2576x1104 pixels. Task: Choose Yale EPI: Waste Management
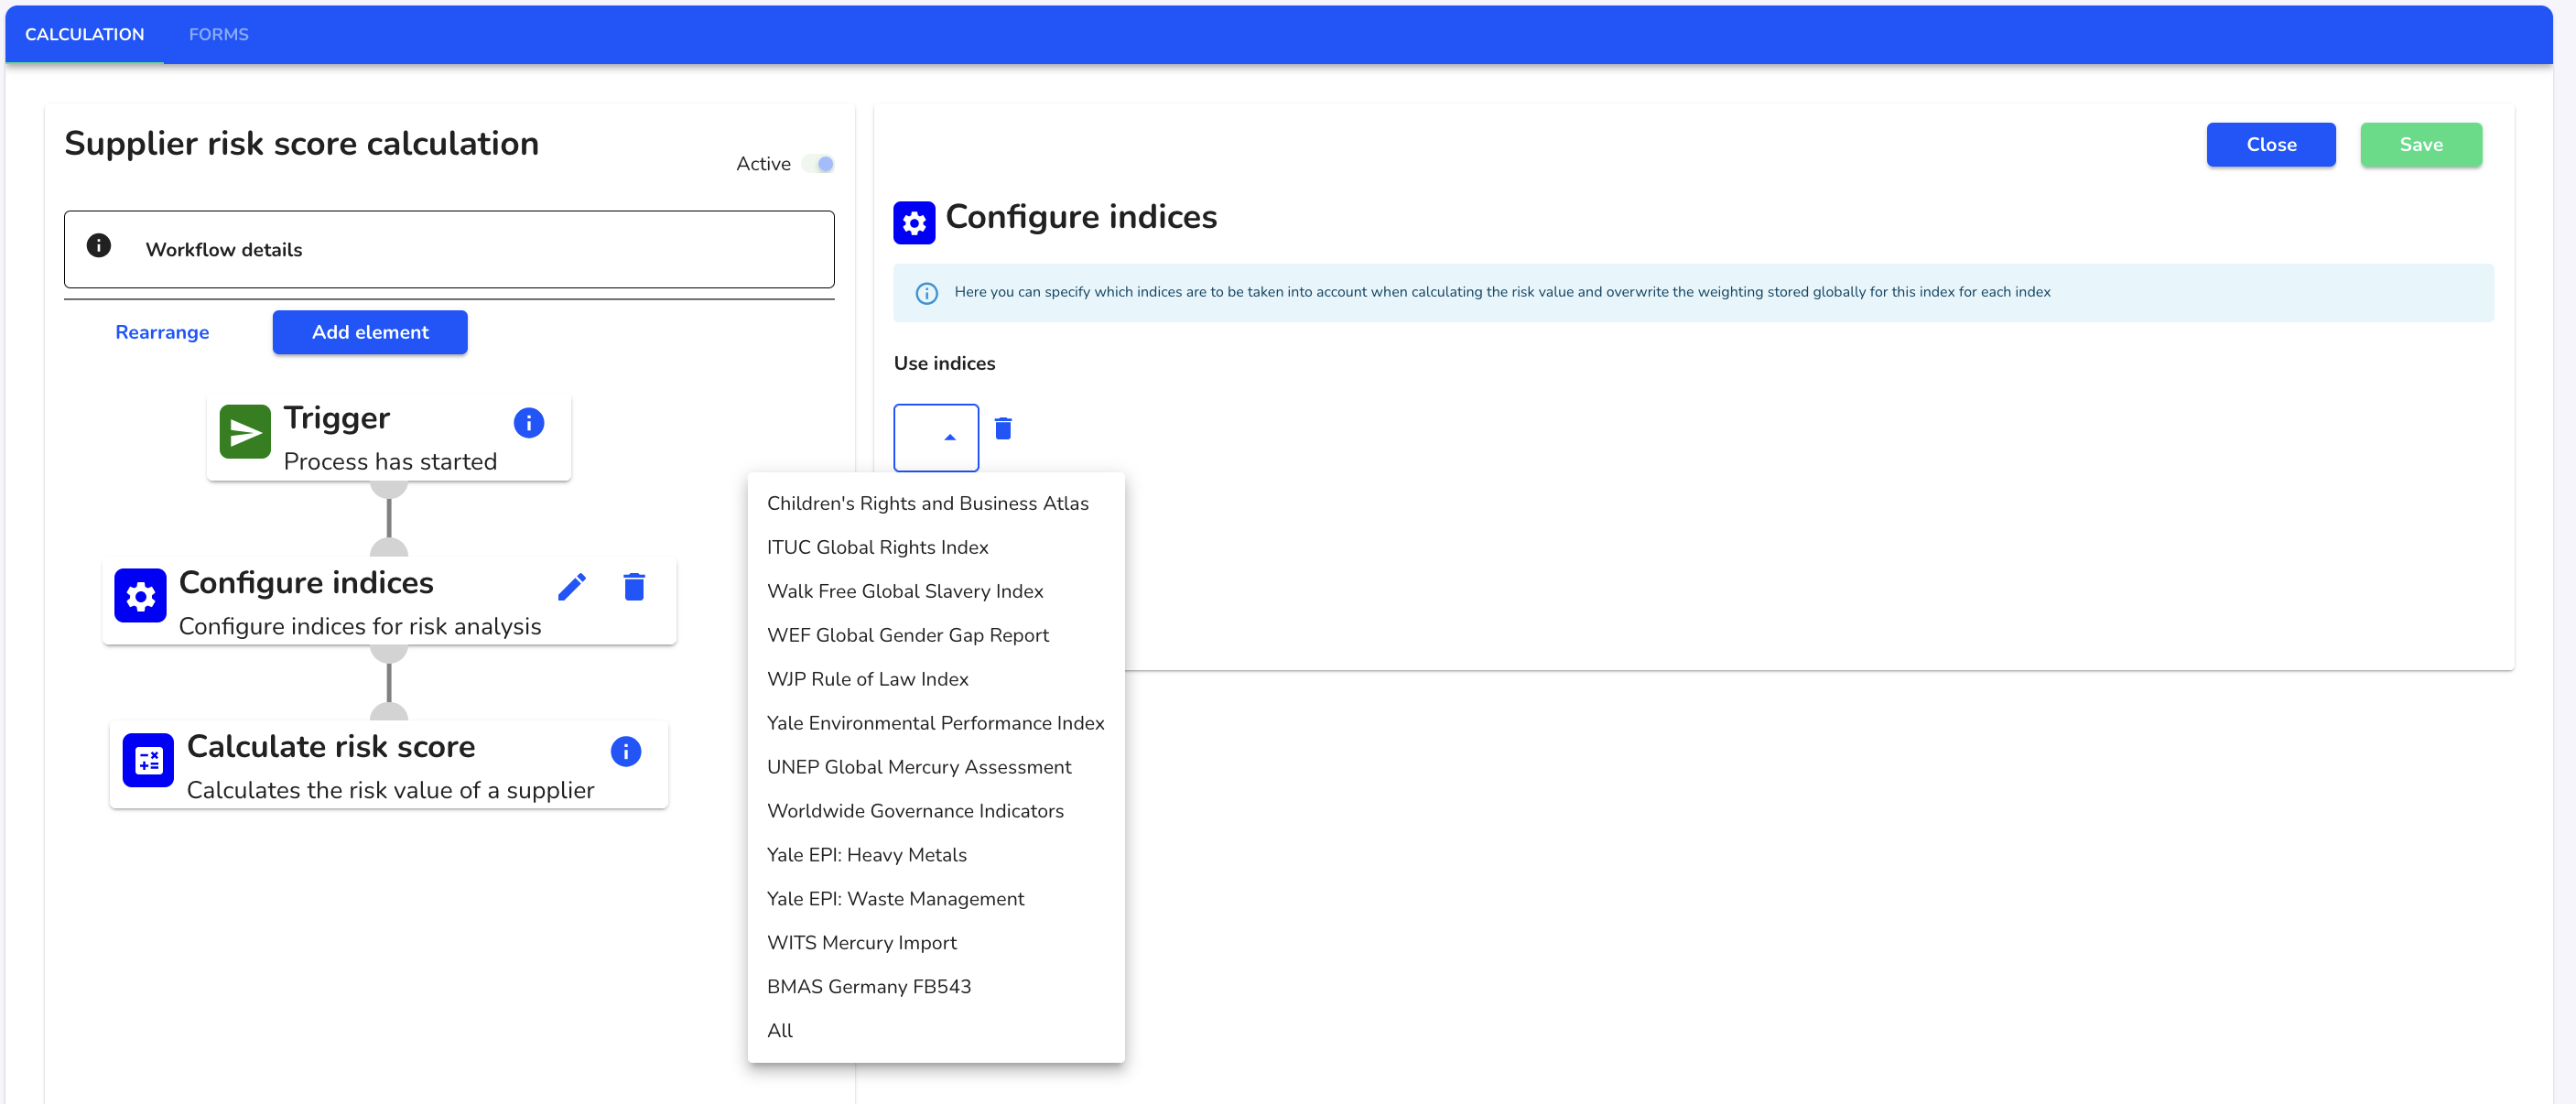pos(936,899)
